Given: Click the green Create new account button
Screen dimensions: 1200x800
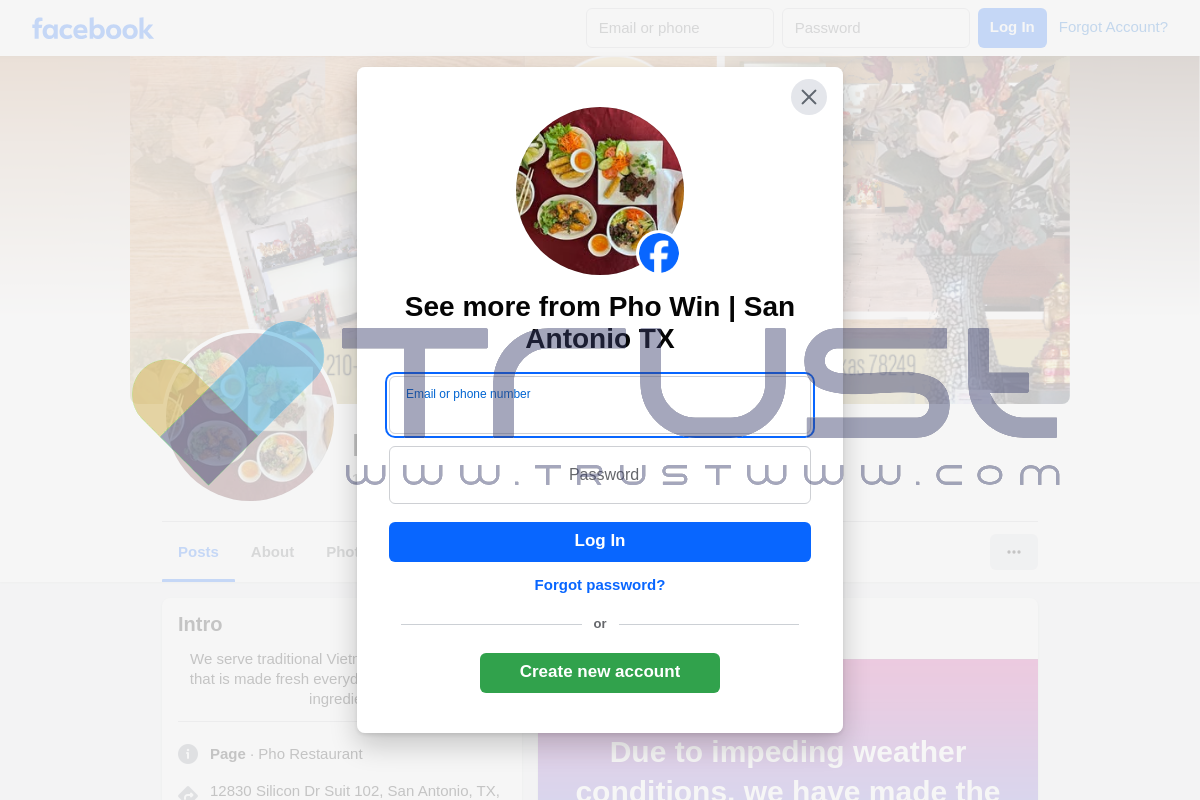Looking at the screenshot, I should [x=600, y=673].
